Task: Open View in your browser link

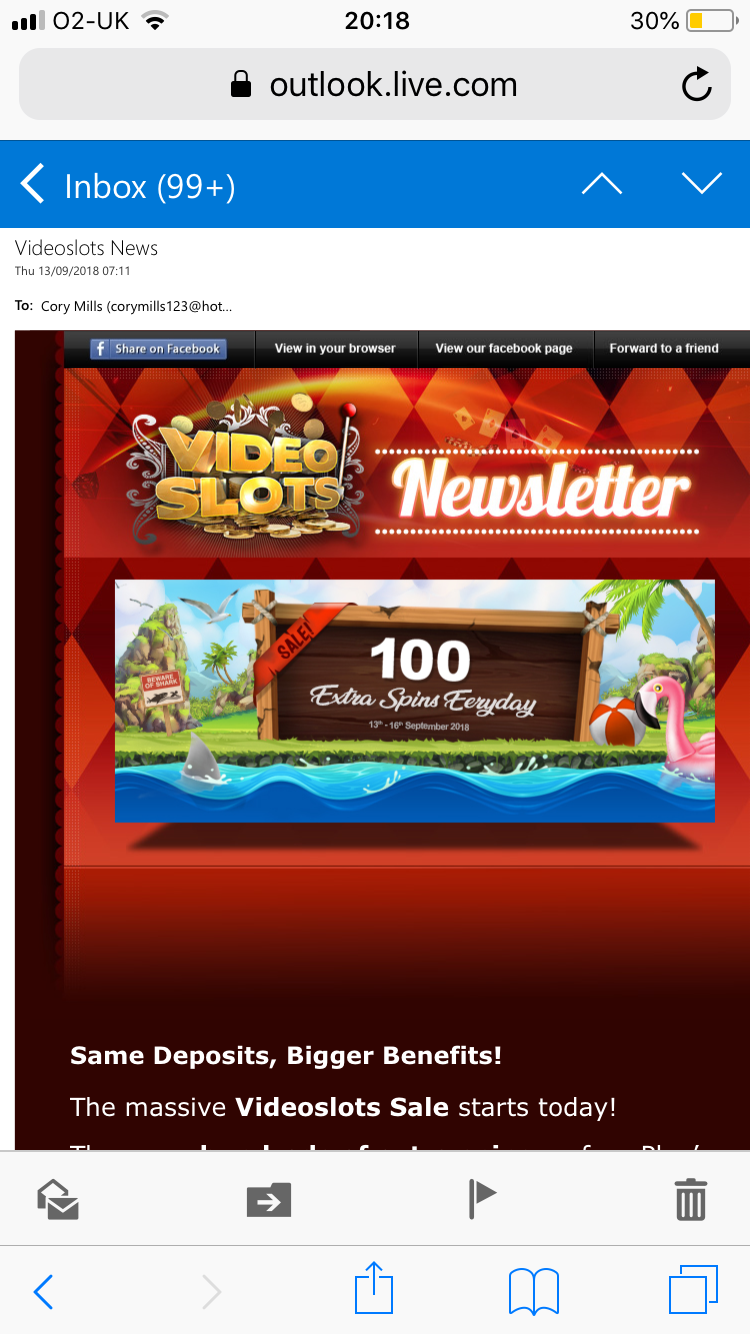Action: pos(335,349)
